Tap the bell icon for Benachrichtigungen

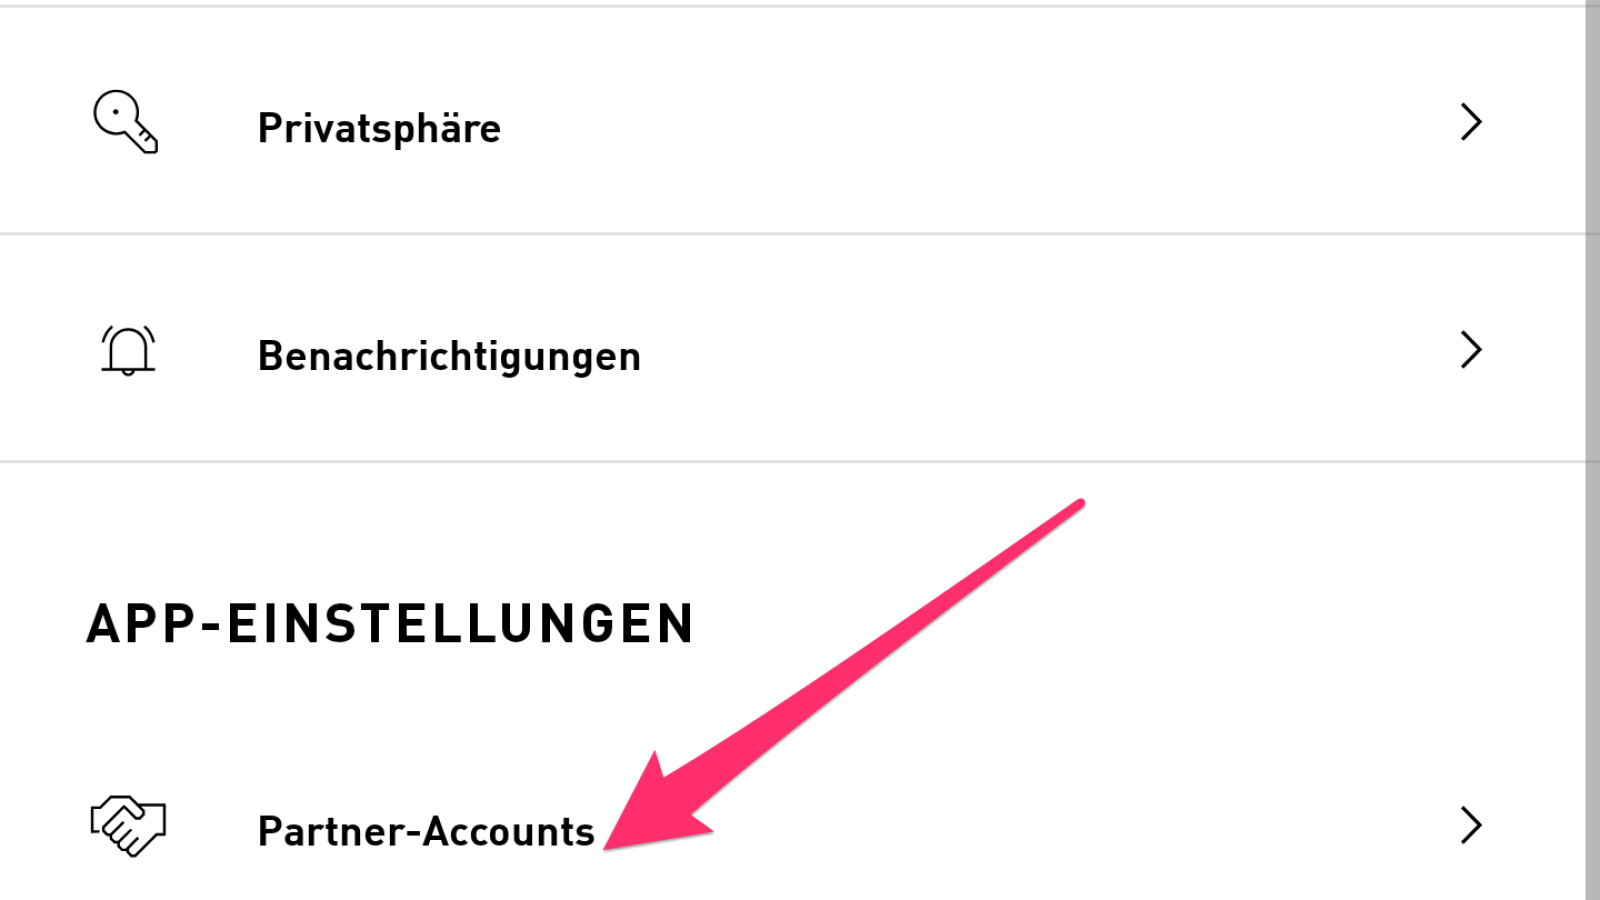[128, 350]
